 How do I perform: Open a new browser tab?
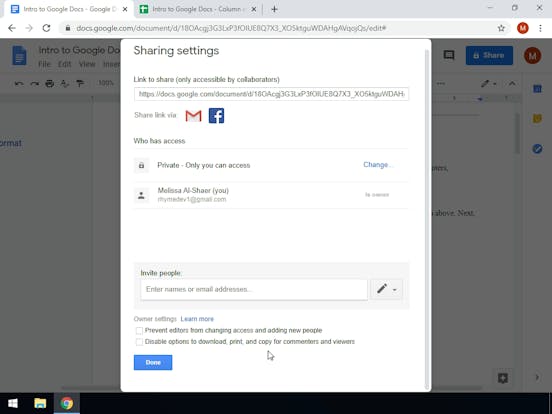(x=274, y=10)
